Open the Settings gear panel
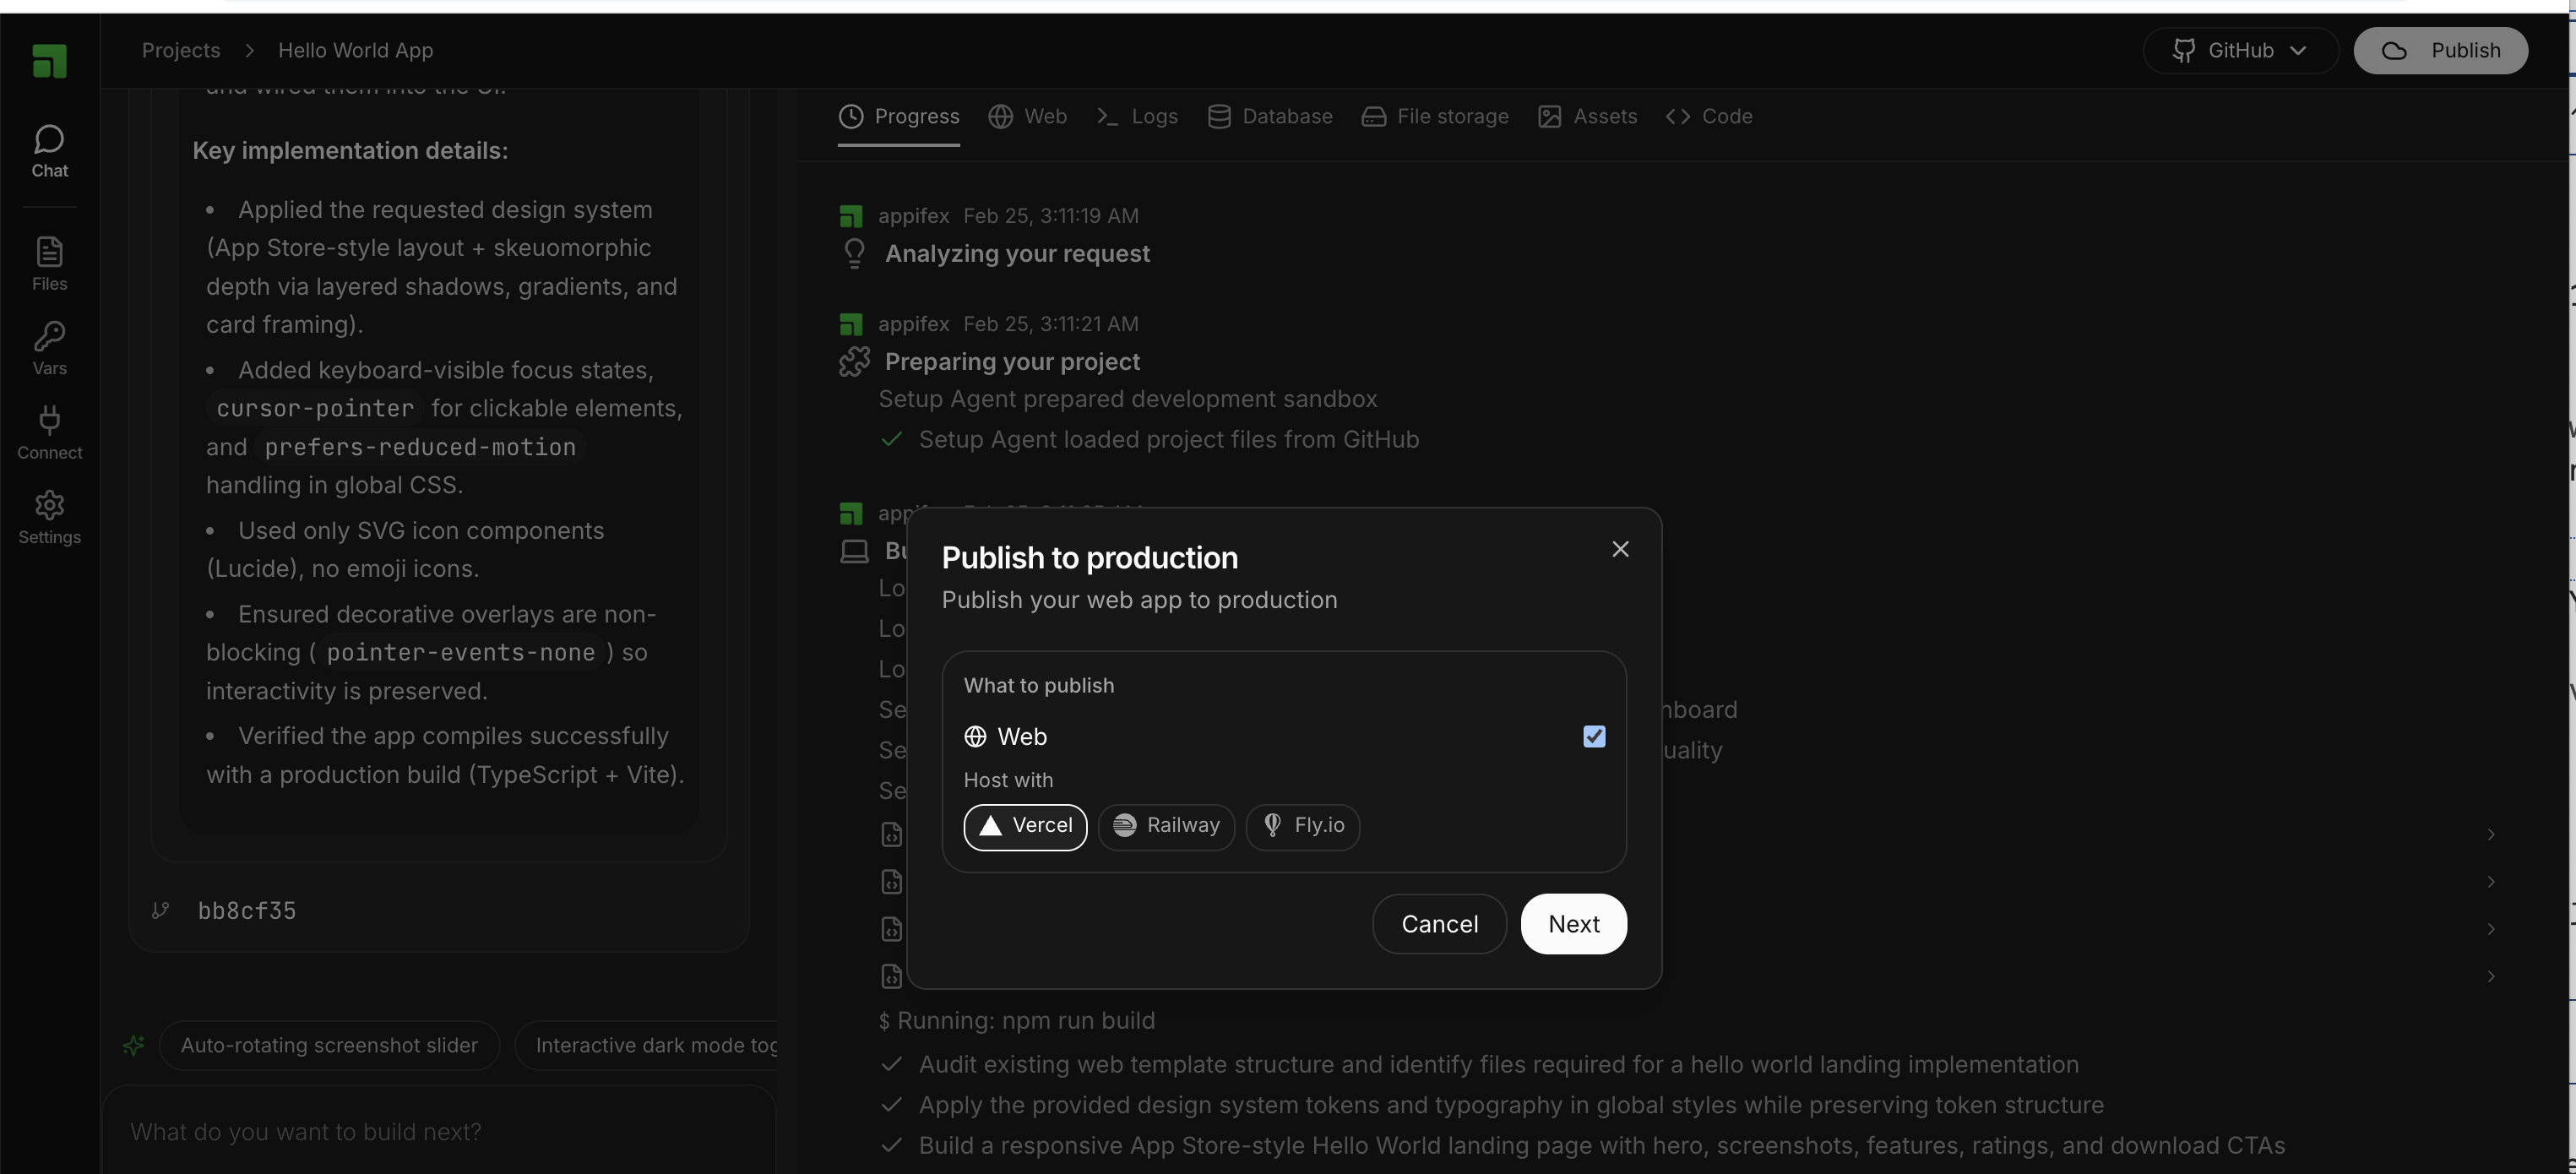Viewport: 2576px width, 1174px height. 49,517
